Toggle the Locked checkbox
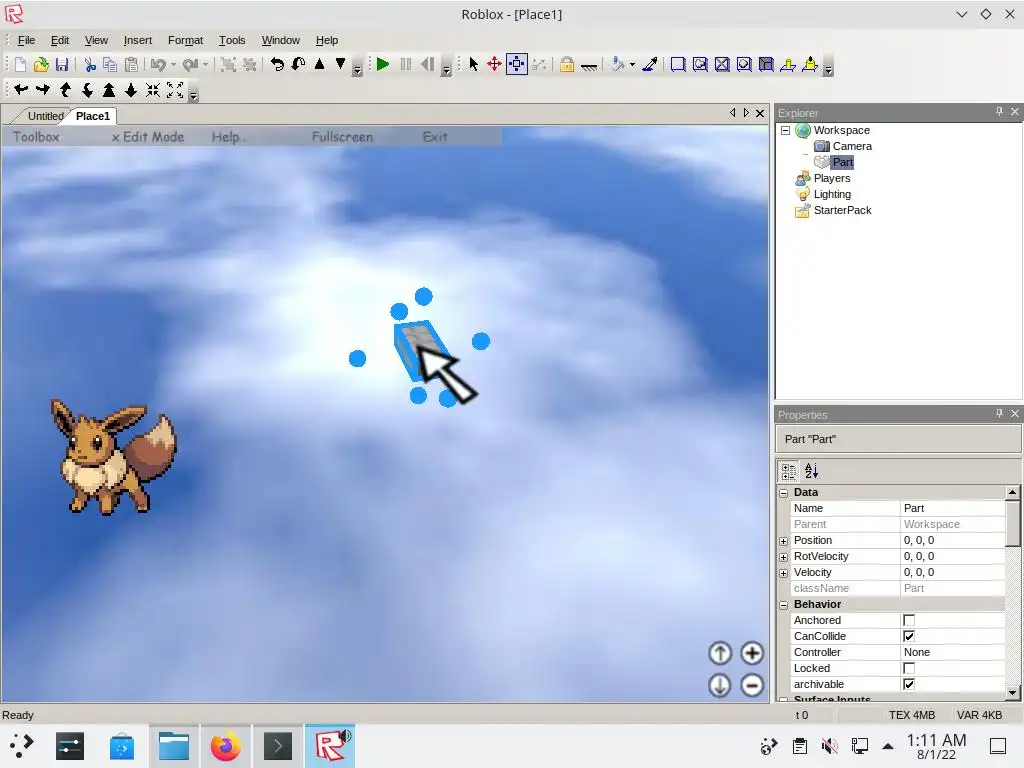This screenshot has height=768, width=1024. (x=908, y=668)
